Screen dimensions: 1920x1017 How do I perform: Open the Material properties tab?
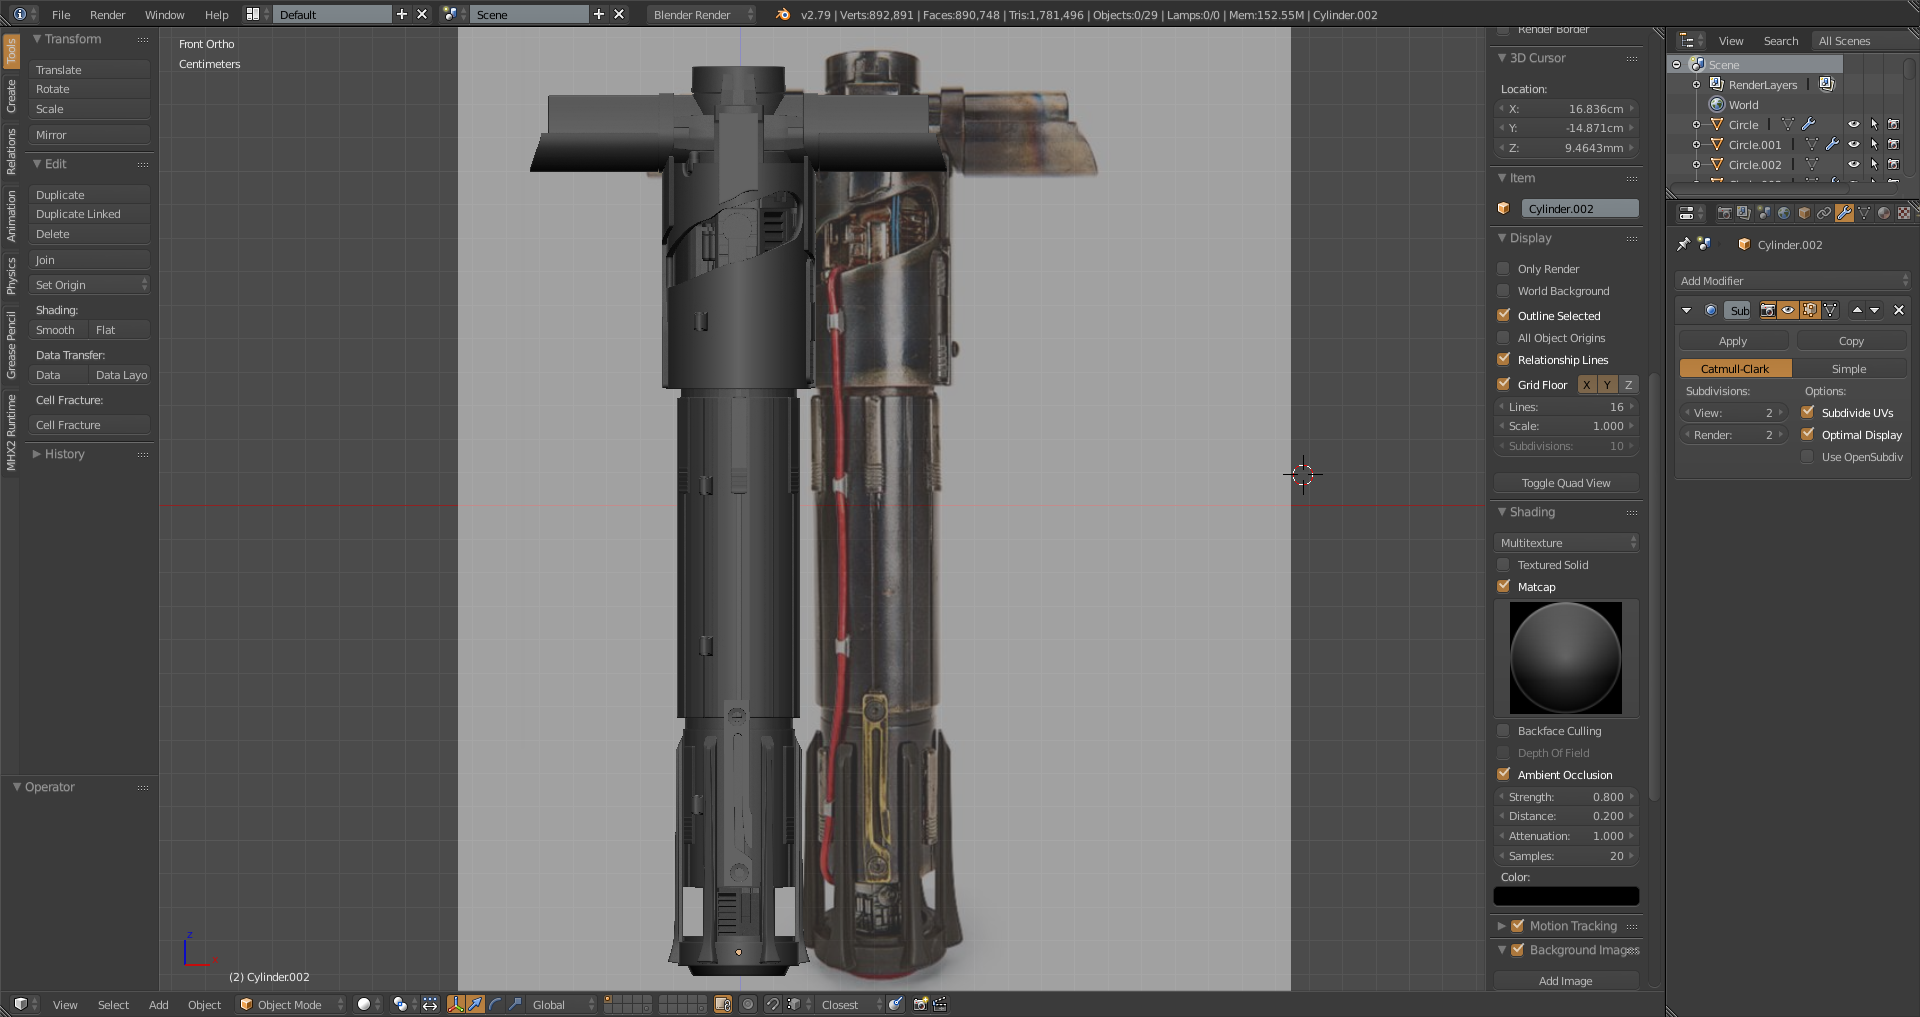coord(1884,213)
